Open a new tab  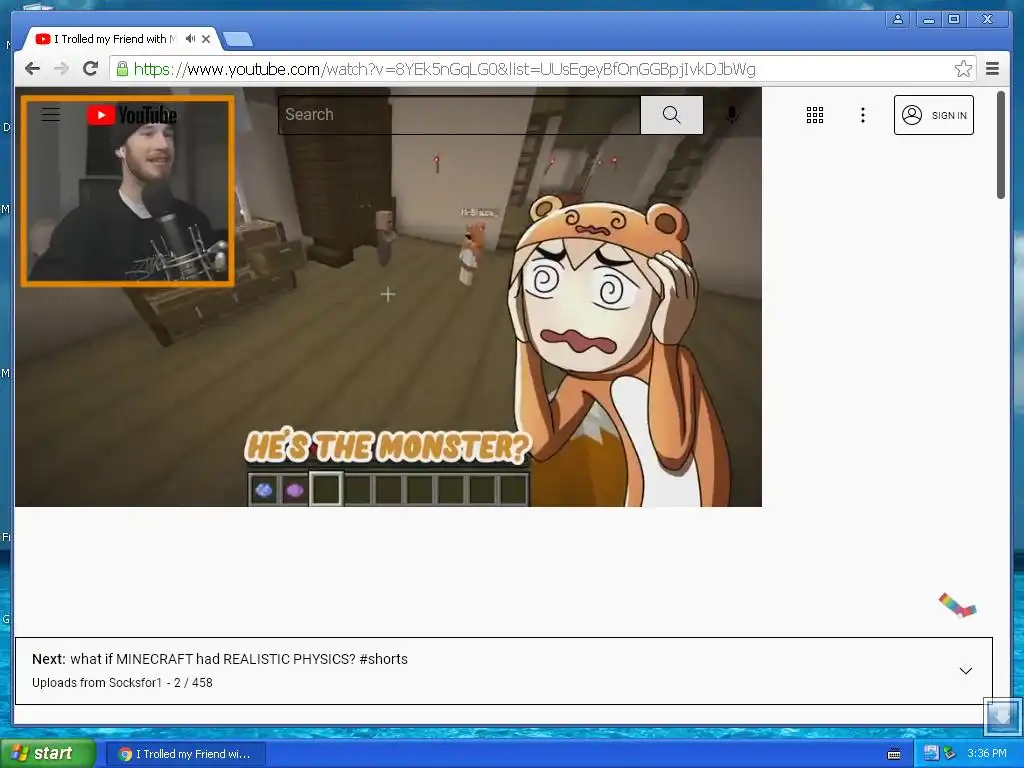tap(238, 40)
